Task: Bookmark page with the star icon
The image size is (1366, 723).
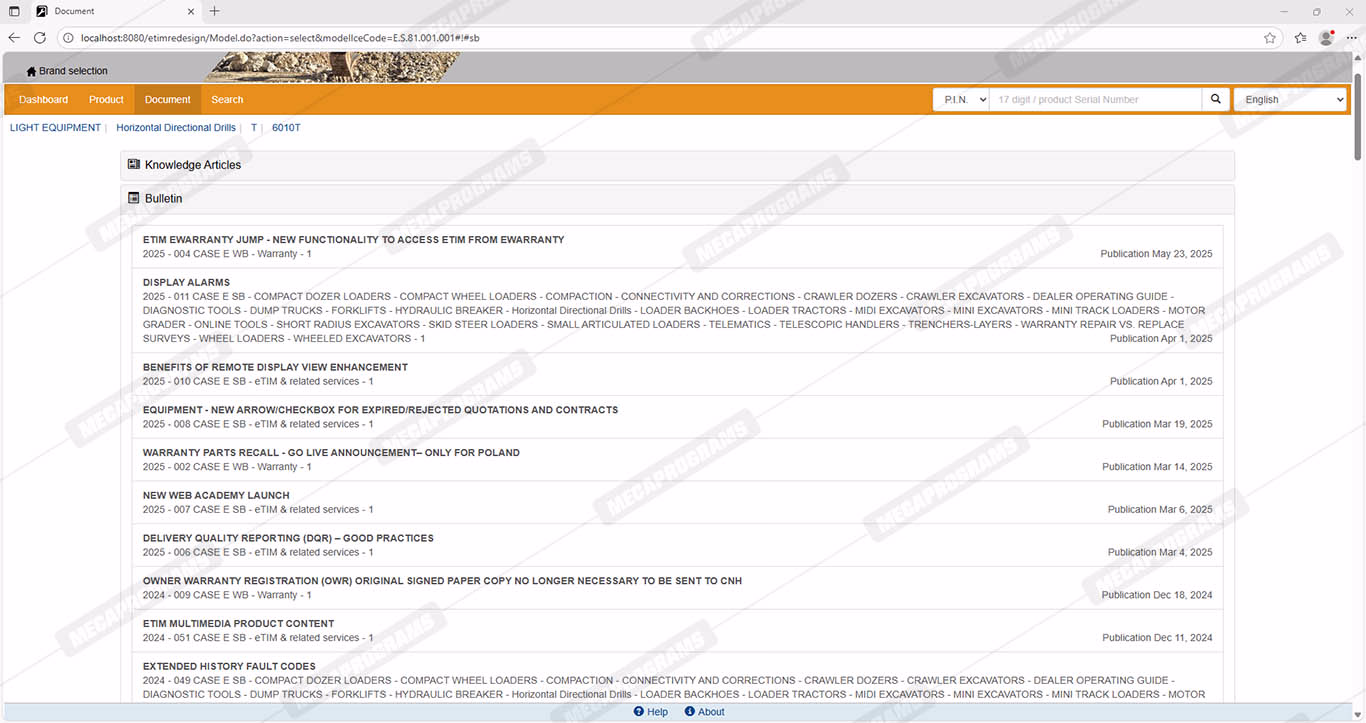Action: [1269, 38]
